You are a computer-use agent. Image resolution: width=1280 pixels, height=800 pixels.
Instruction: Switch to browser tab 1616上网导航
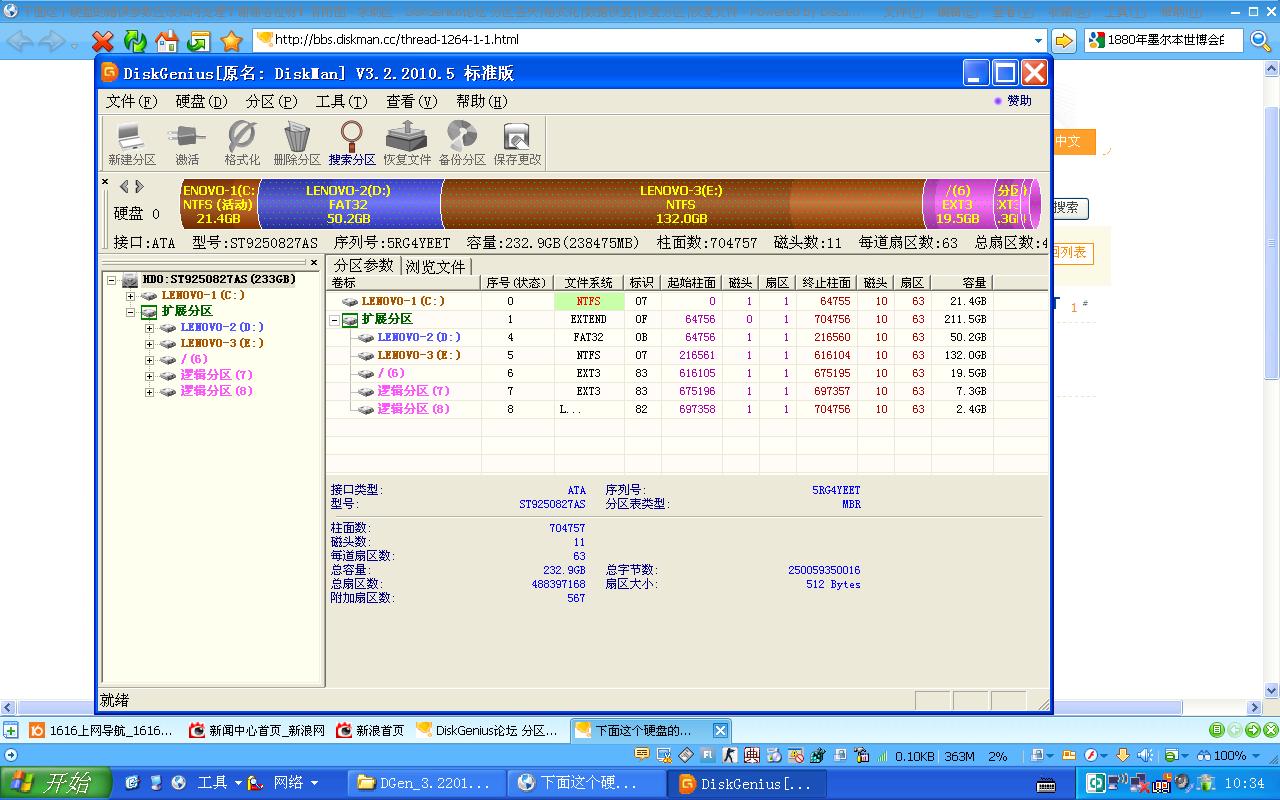tap(102, 730)
